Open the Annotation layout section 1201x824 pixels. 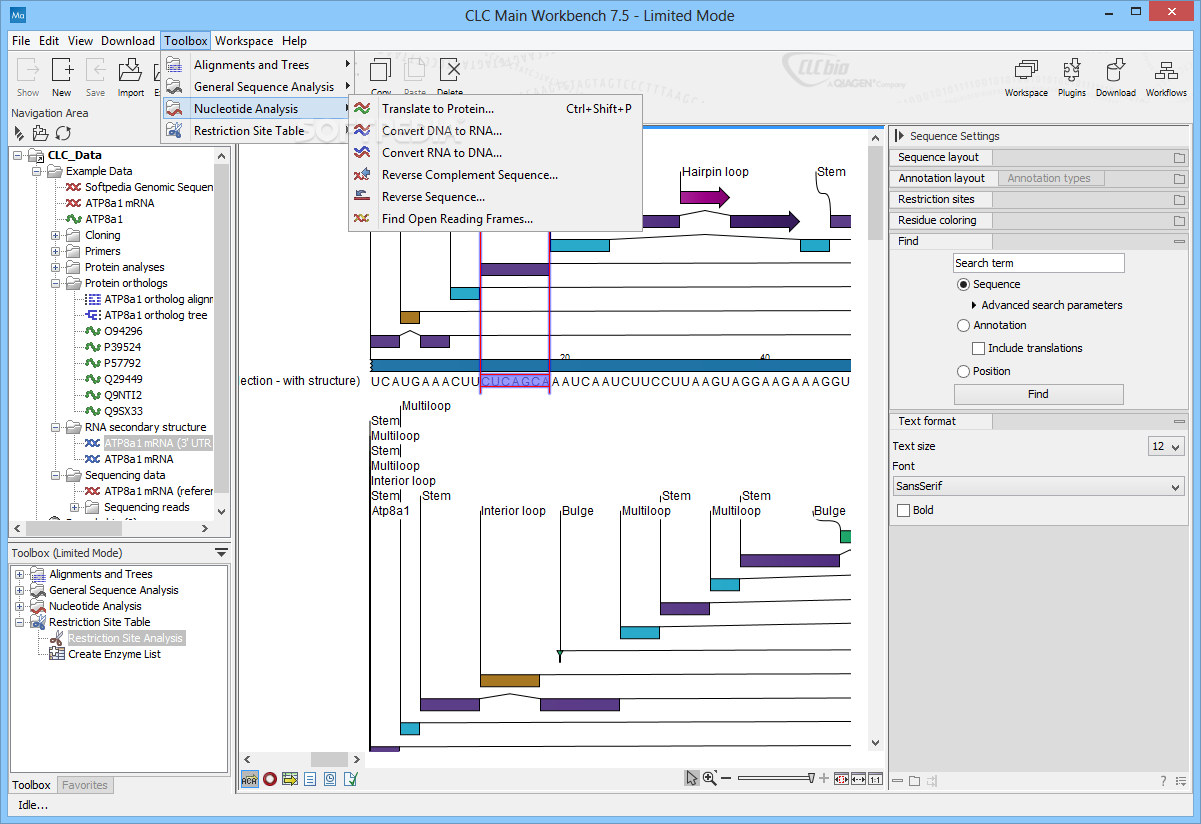pyautogui.click(x=941, y=178)
